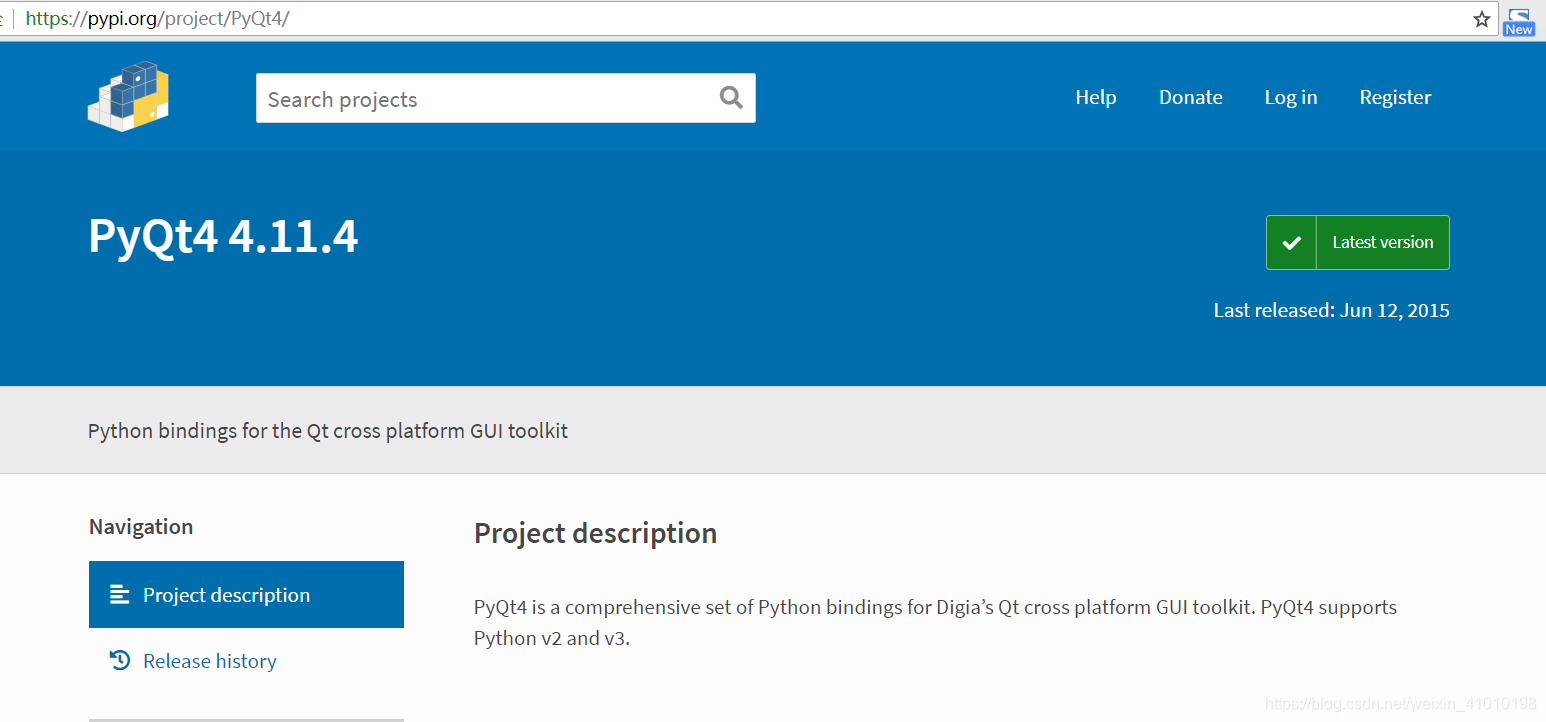
Task: Open the Donate page
Action: (x=1190, y=97)
